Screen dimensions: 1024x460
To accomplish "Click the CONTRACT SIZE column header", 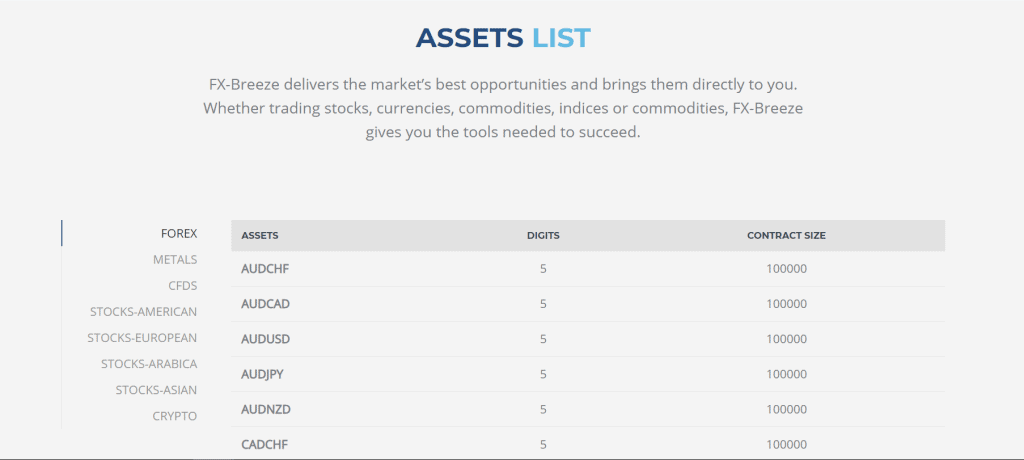I will click(786, 236).
